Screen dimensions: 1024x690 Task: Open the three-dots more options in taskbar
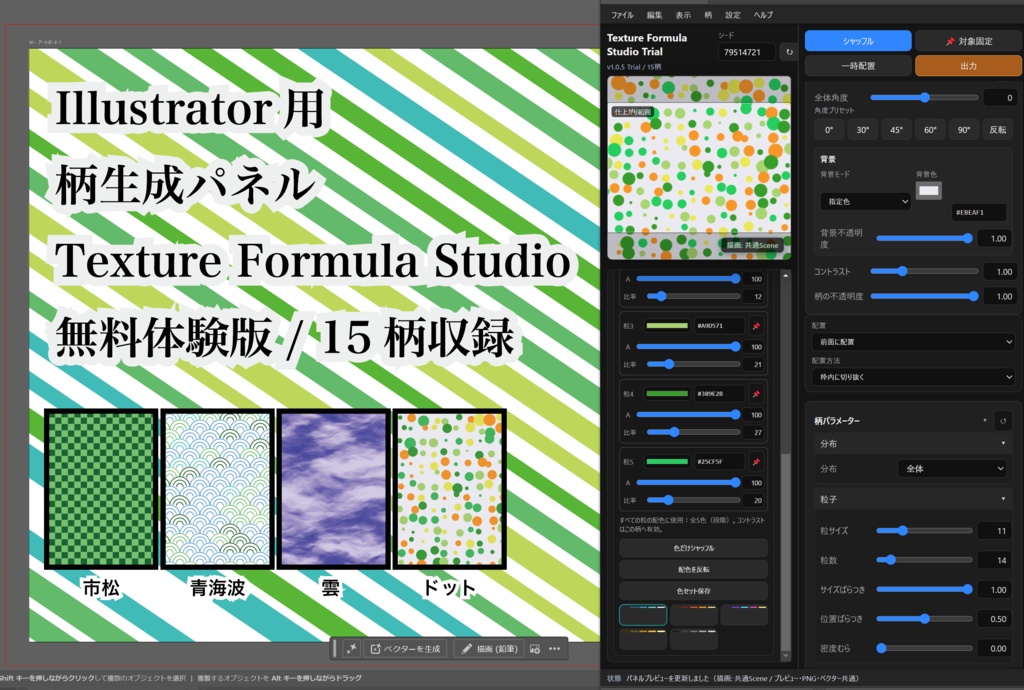coord(554,649)
